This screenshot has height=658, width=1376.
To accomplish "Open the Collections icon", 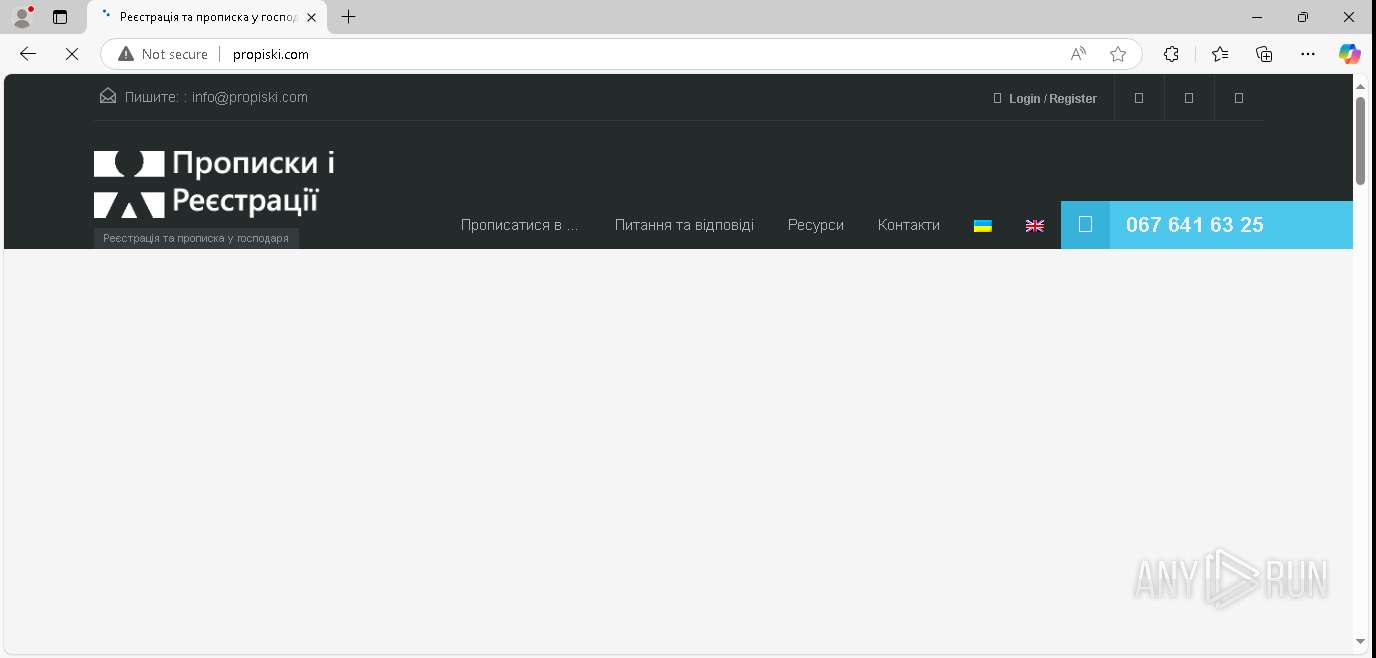I will pyautogui.click(x=1264, y=54).
